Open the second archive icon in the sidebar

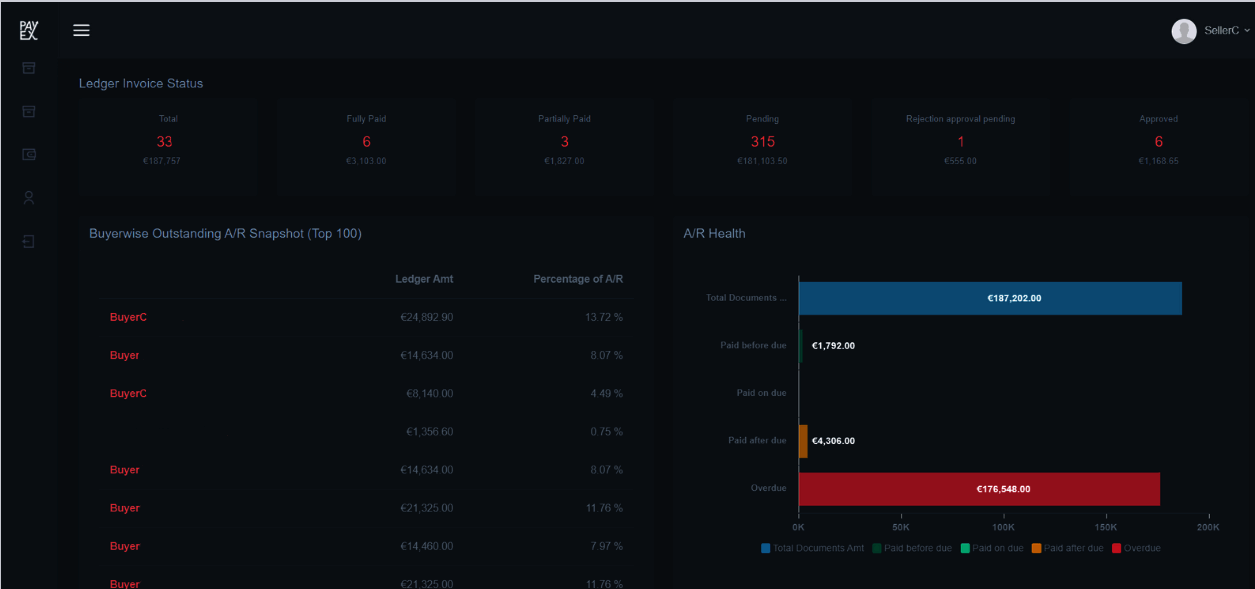pyautogui.click(x=28, y=111)
